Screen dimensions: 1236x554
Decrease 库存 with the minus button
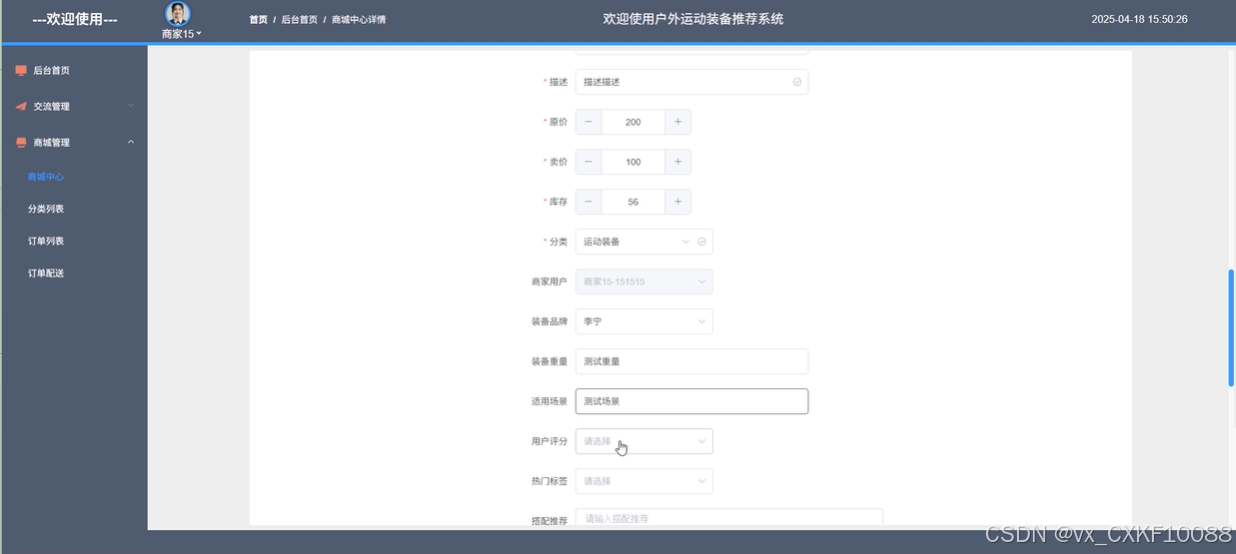(588, 202)
